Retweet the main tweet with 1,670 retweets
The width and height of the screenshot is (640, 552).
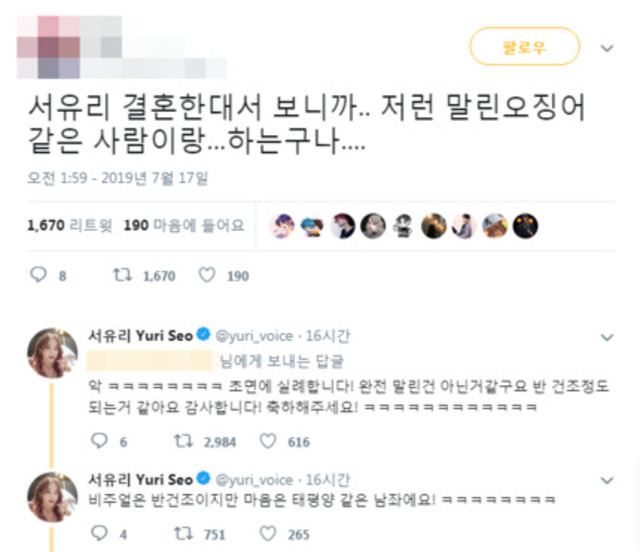pyautogui.click(x=122, y=275)
